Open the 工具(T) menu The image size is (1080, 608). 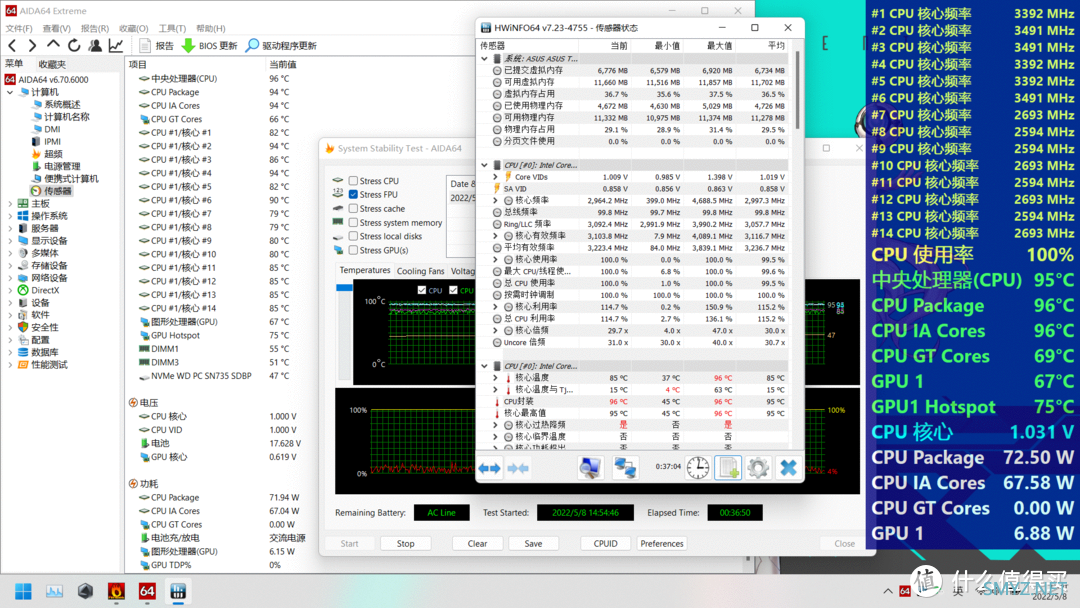172,28
